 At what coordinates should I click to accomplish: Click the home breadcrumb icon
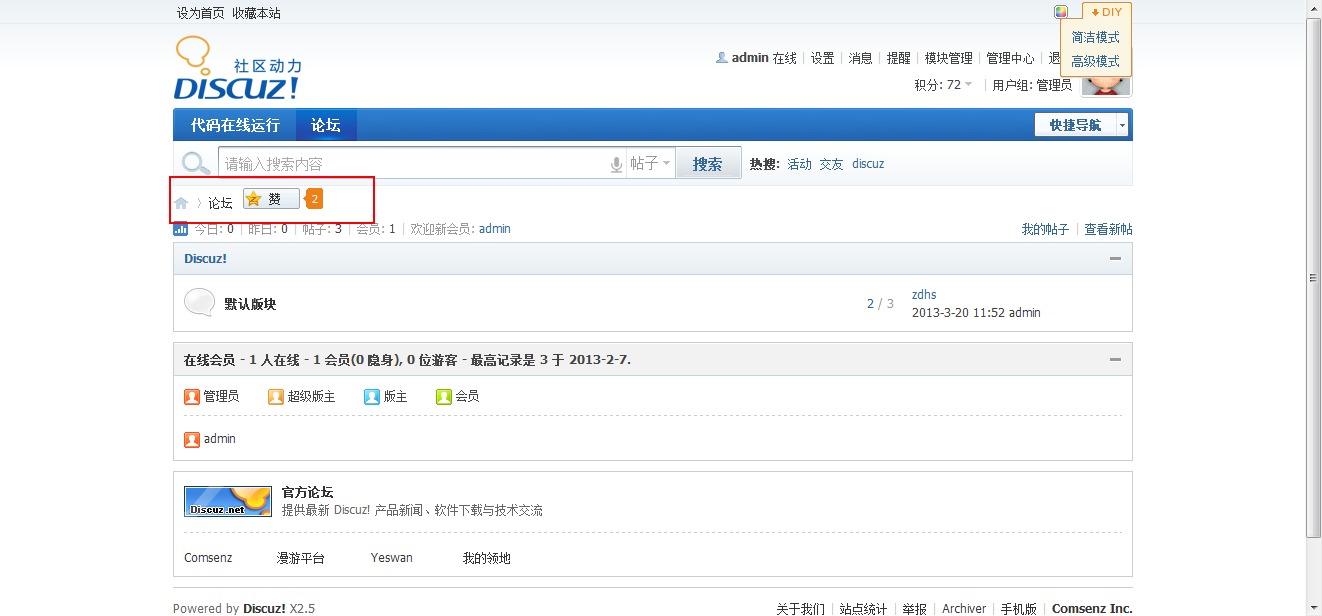pos(181,203)
